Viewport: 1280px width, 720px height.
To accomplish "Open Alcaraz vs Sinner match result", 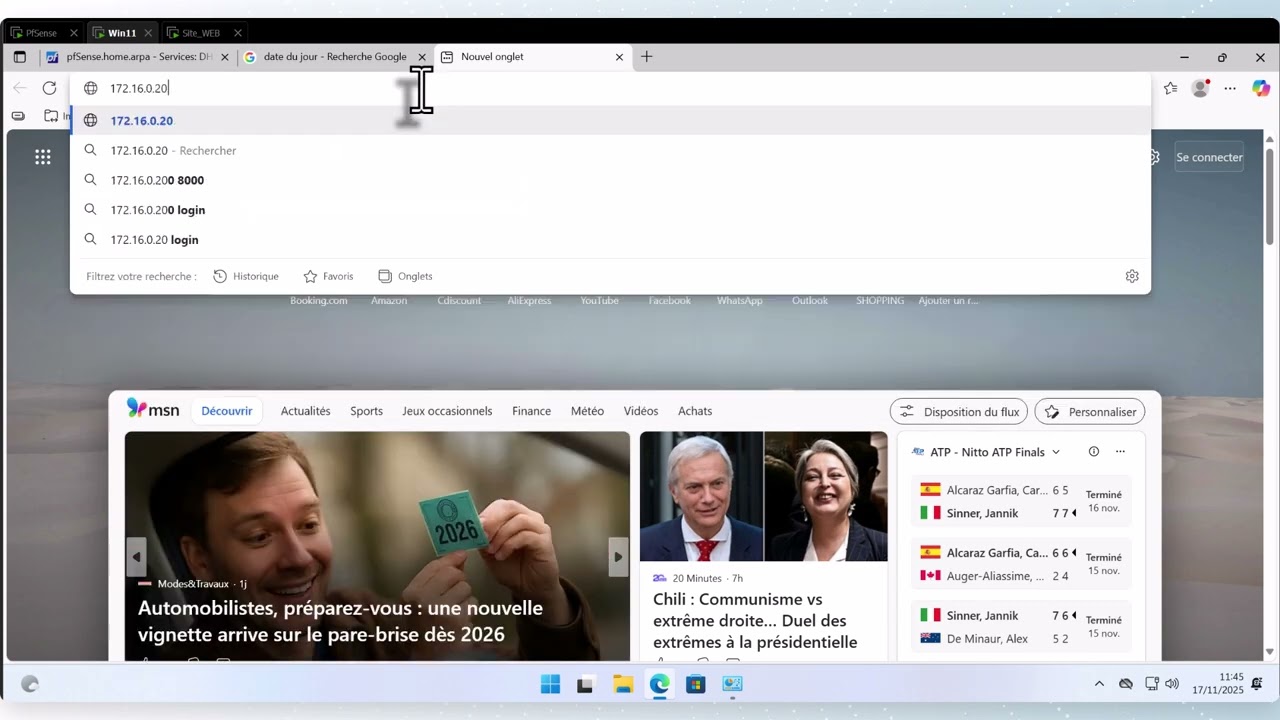I will pyautogui.click(x=1021, y=502).
